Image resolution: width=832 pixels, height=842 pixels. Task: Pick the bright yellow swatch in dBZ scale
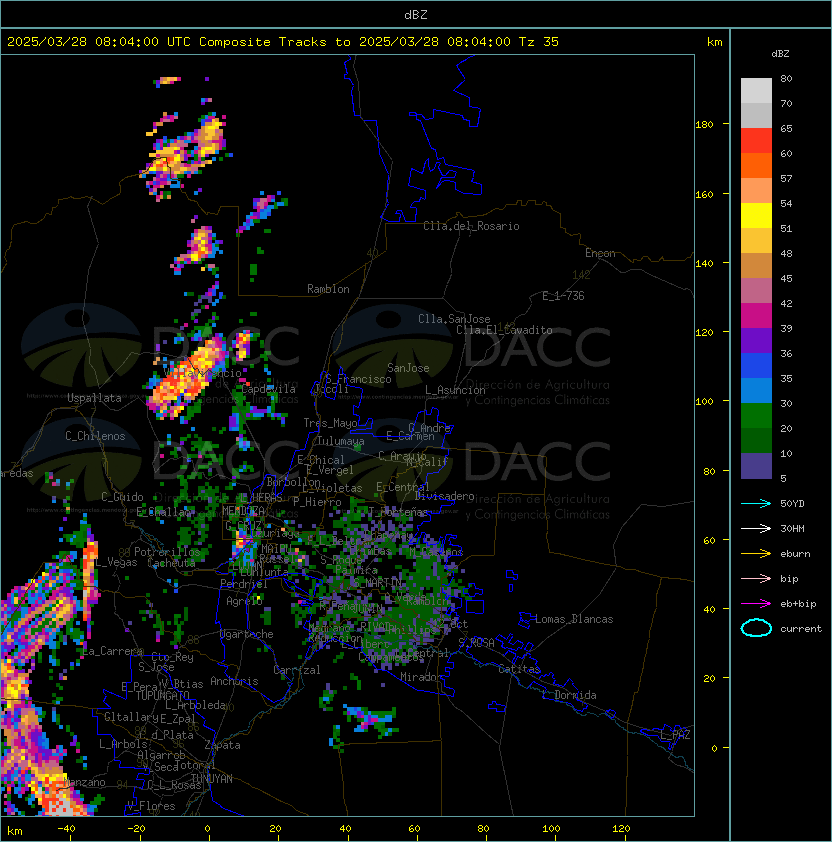756,216
